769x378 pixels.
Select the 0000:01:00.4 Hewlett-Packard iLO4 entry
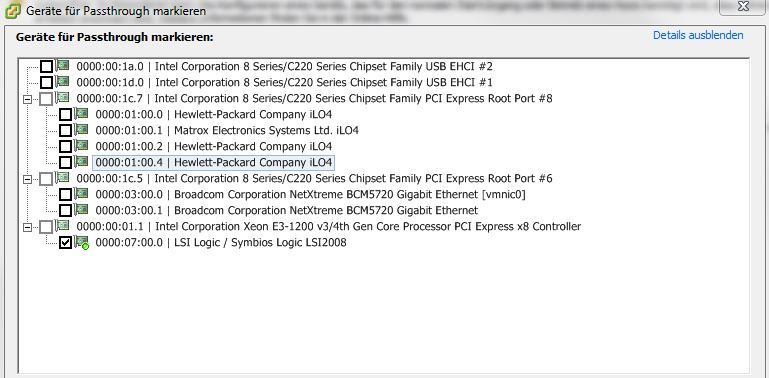coord(214,162)
